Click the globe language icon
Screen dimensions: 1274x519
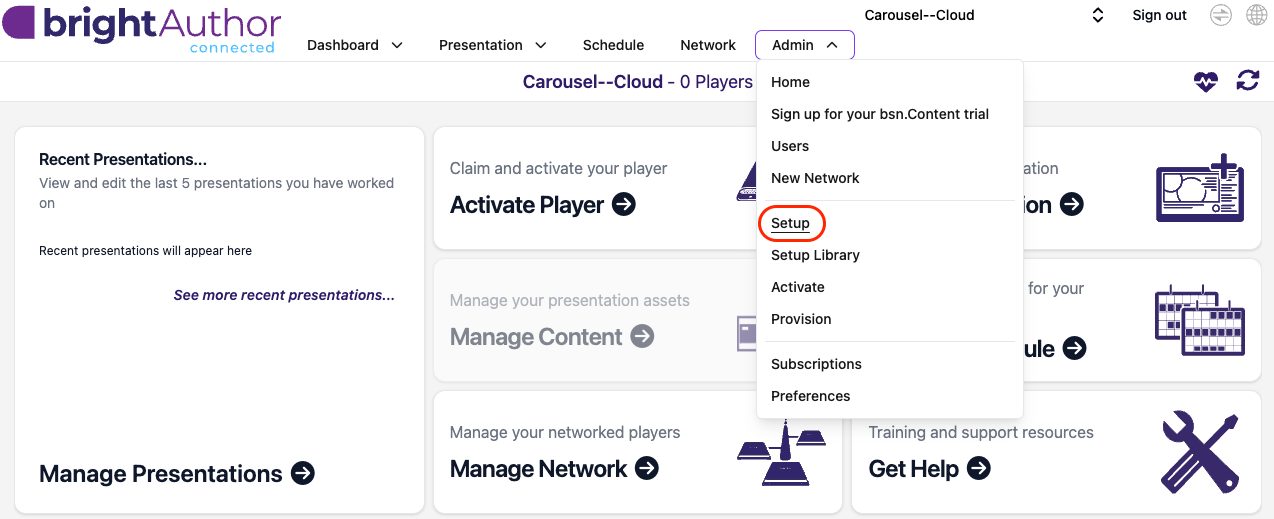pyautogui.click(x=1256, y=15)
